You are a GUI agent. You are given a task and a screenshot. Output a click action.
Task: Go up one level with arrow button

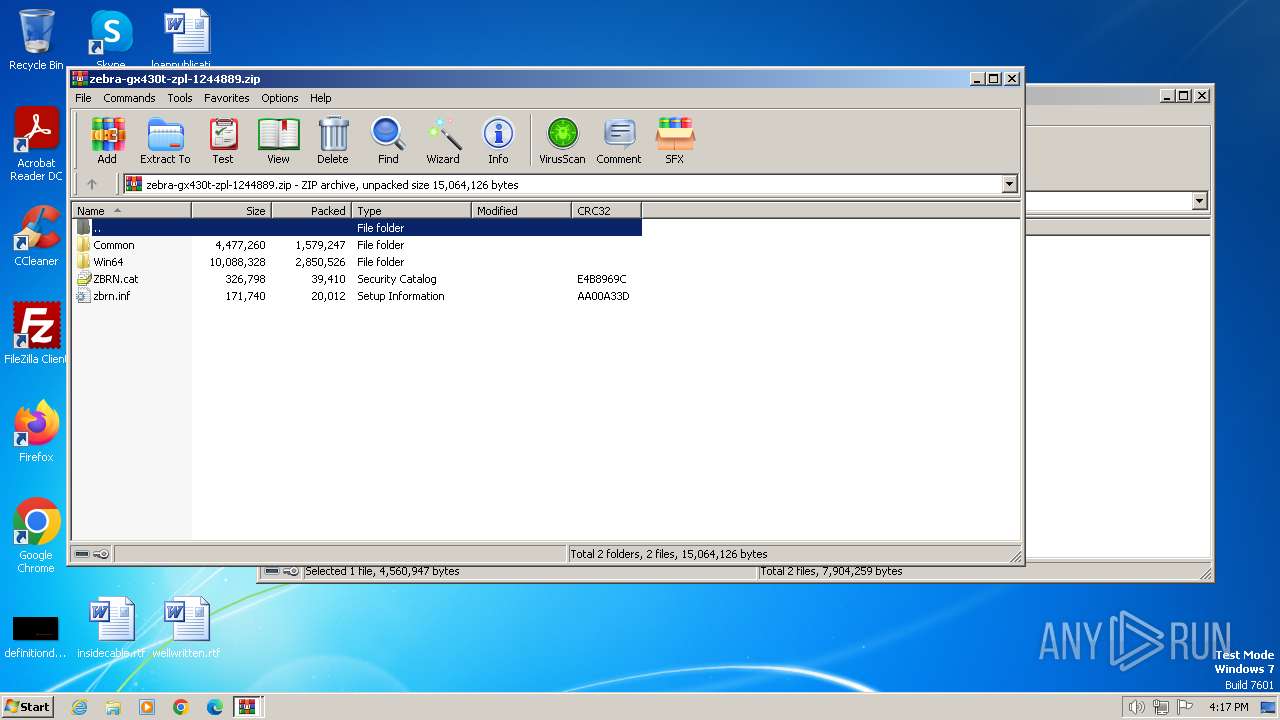click(92, 184)
